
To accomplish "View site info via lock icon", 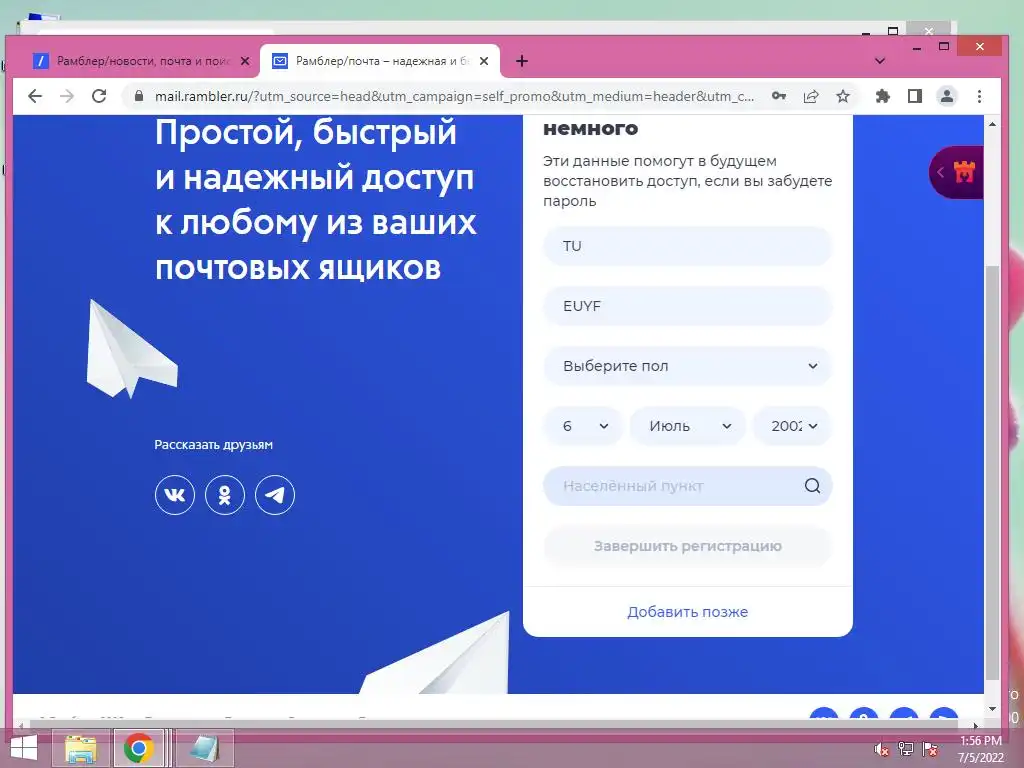I will pos(138,97).
